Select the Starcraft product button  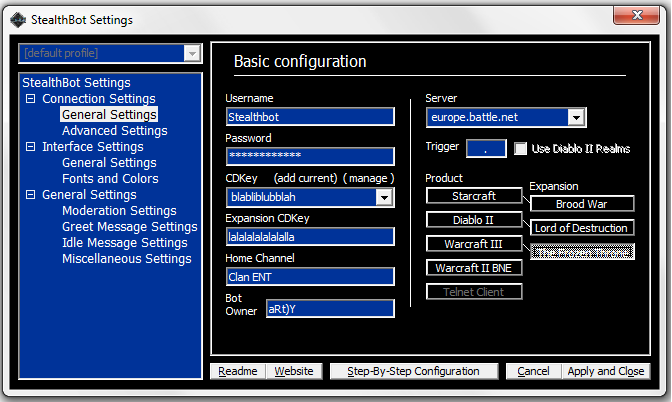point(473,196)
